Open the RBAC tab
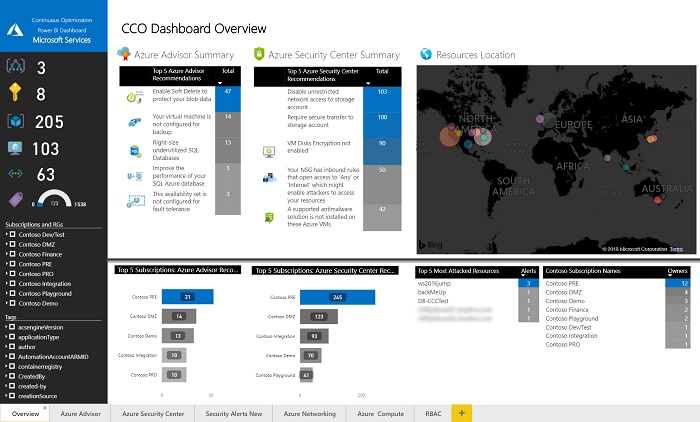The image size is (700, 422). coord(433,414)
